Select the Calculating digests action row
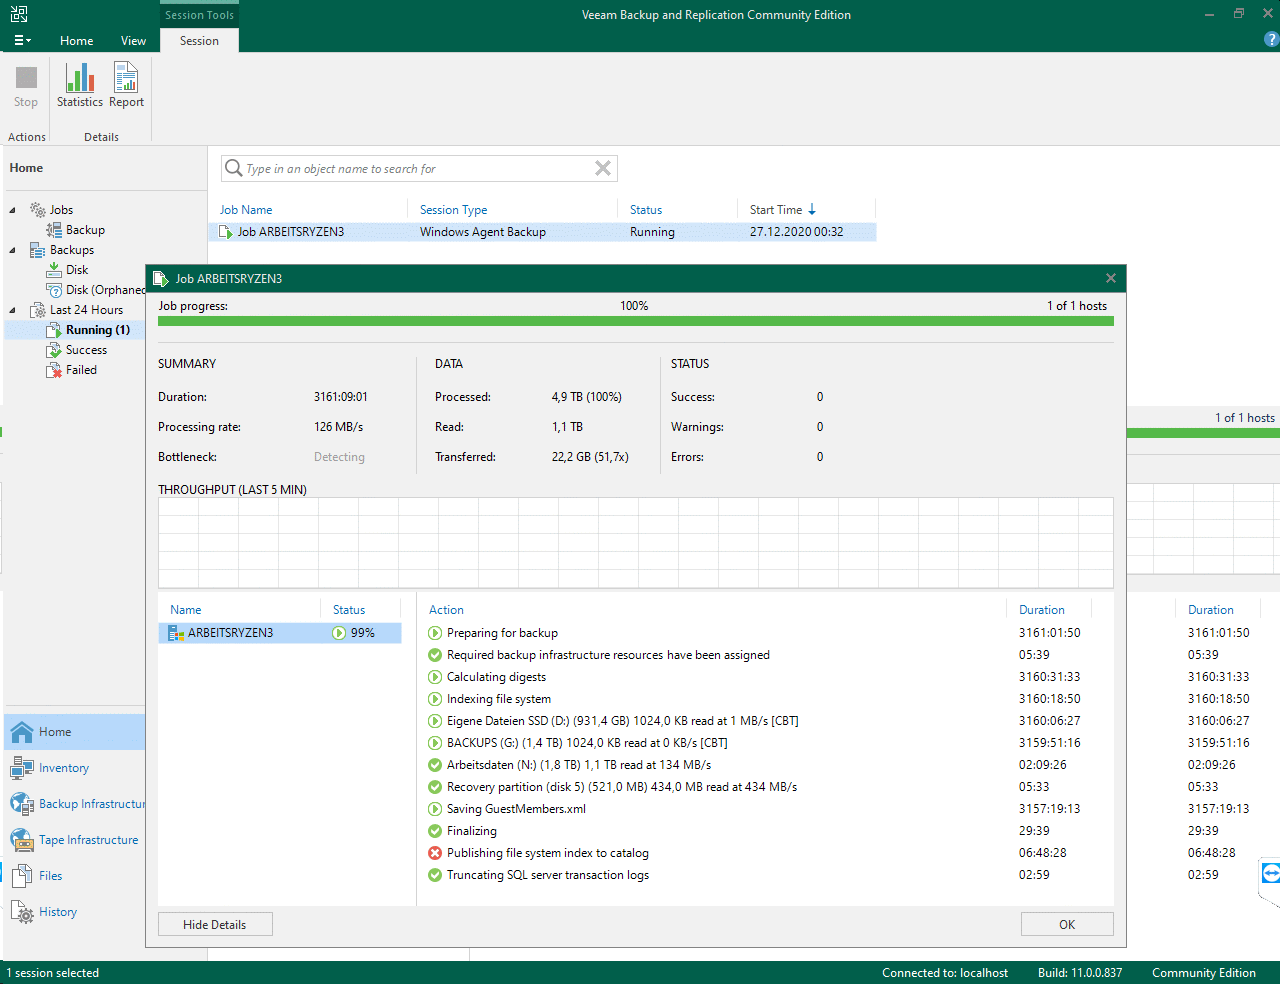This screenshot has width=1280, height=984. click(765, 677)
